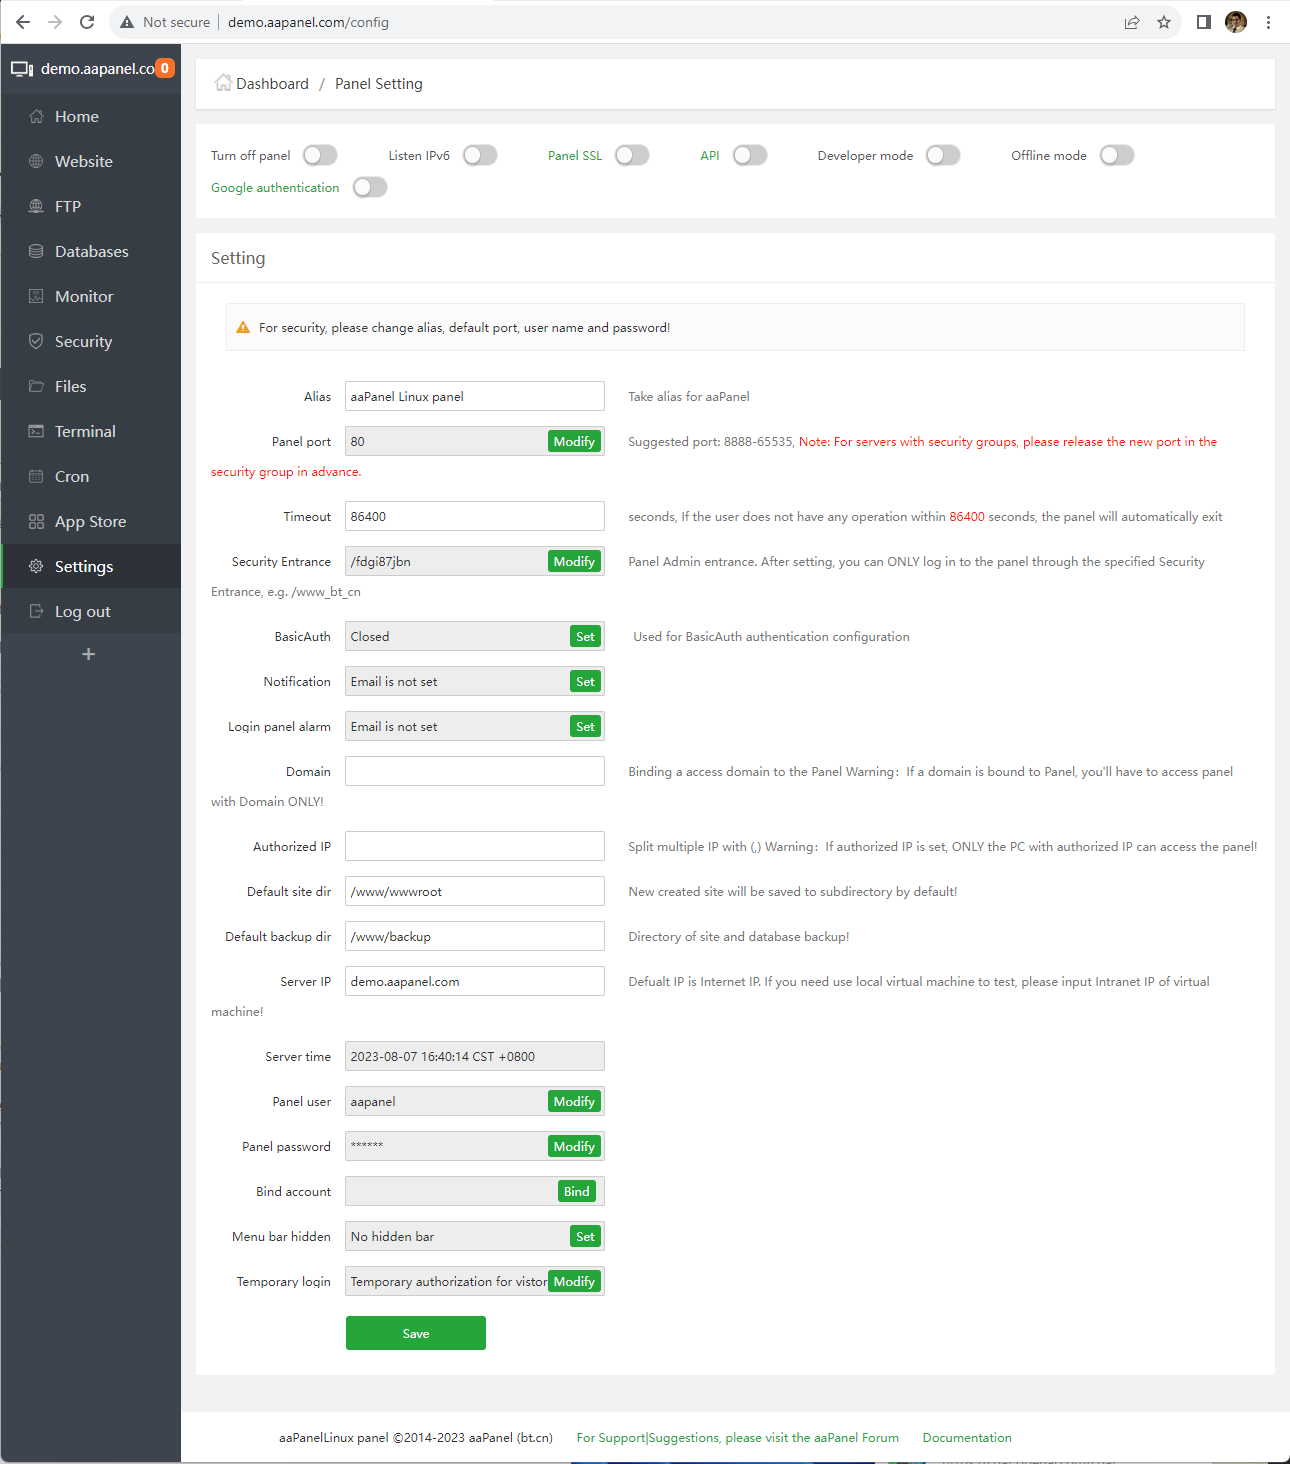Click the Databases icon in sidebar

click(x=36, y=252)
